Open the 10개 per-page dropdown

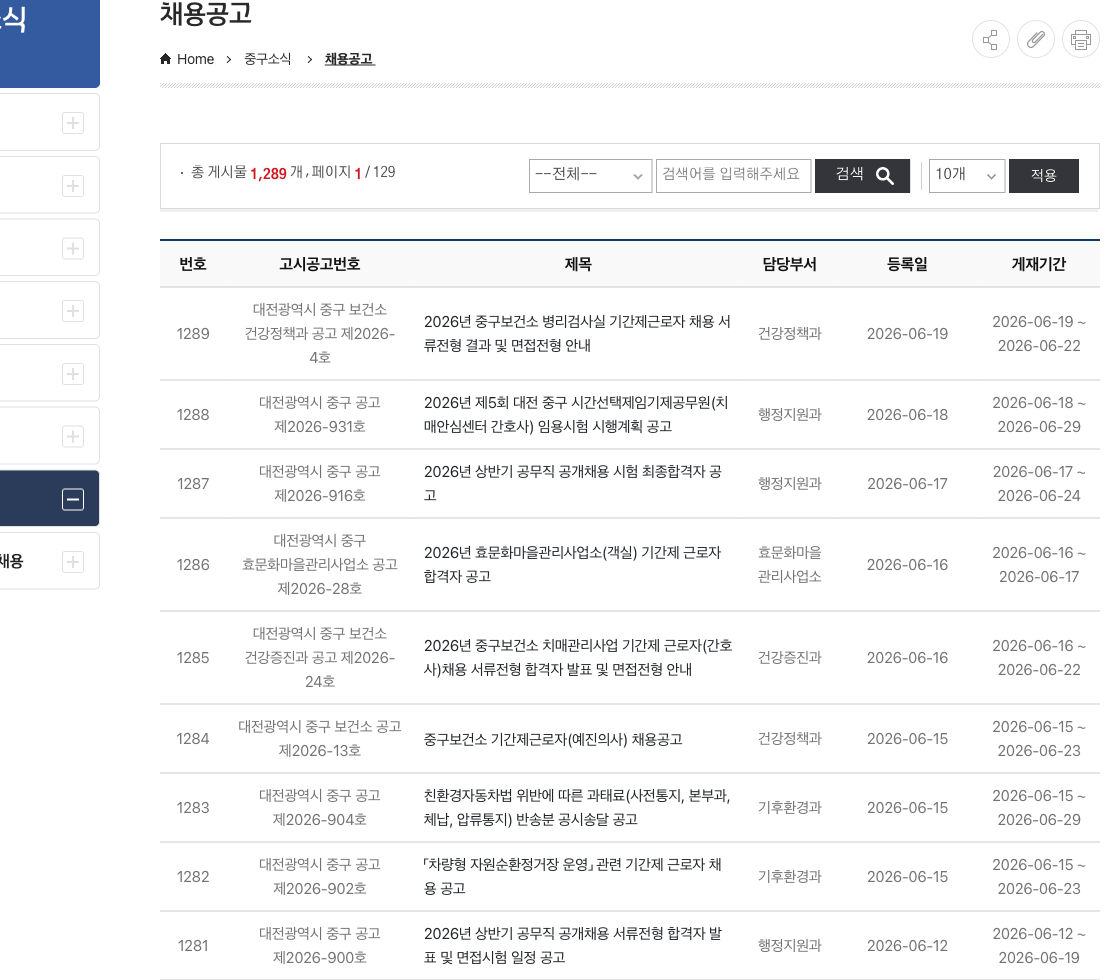pos(966,176)
